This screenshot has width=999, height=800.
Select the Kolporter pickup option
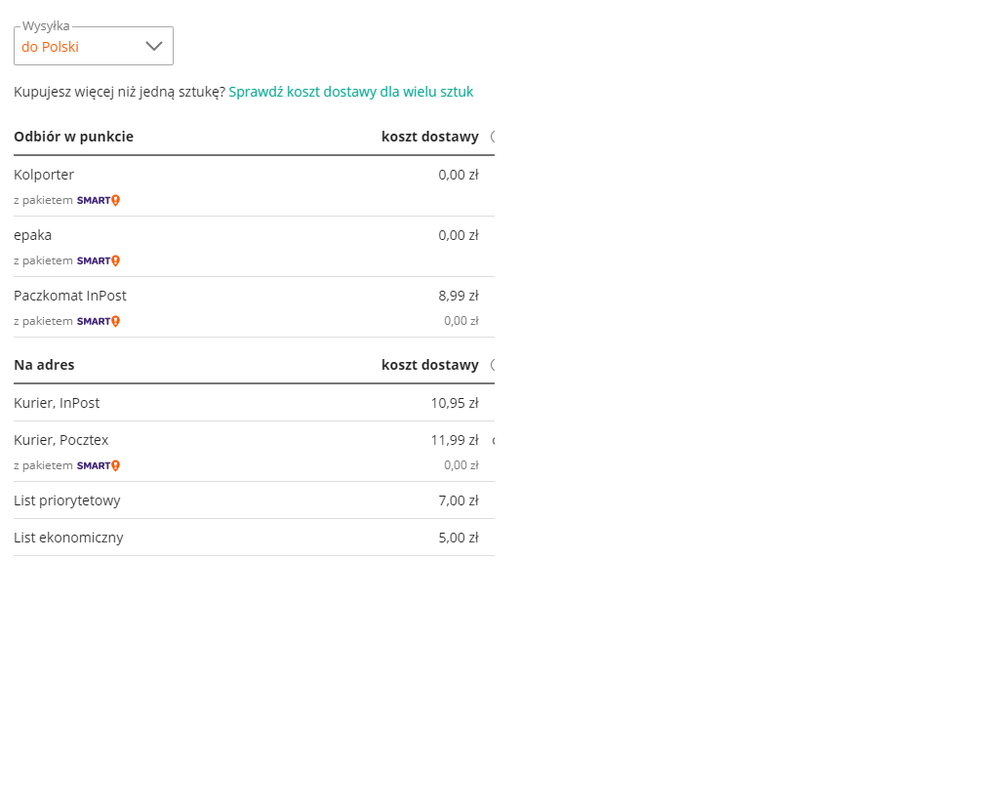pyautogui.click(x=44, y=175)
